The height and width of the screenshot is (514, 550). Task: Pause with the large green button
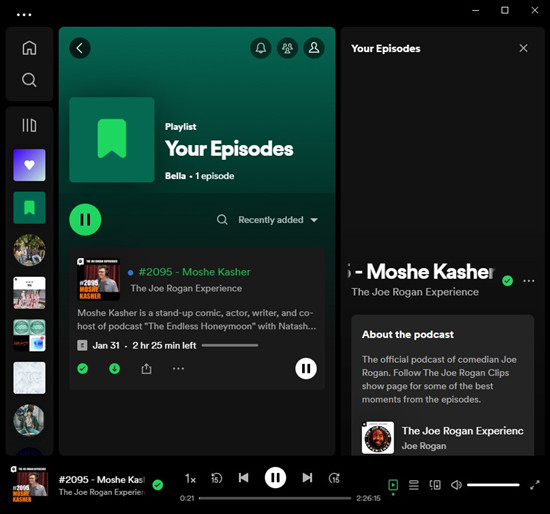(85, 220)
